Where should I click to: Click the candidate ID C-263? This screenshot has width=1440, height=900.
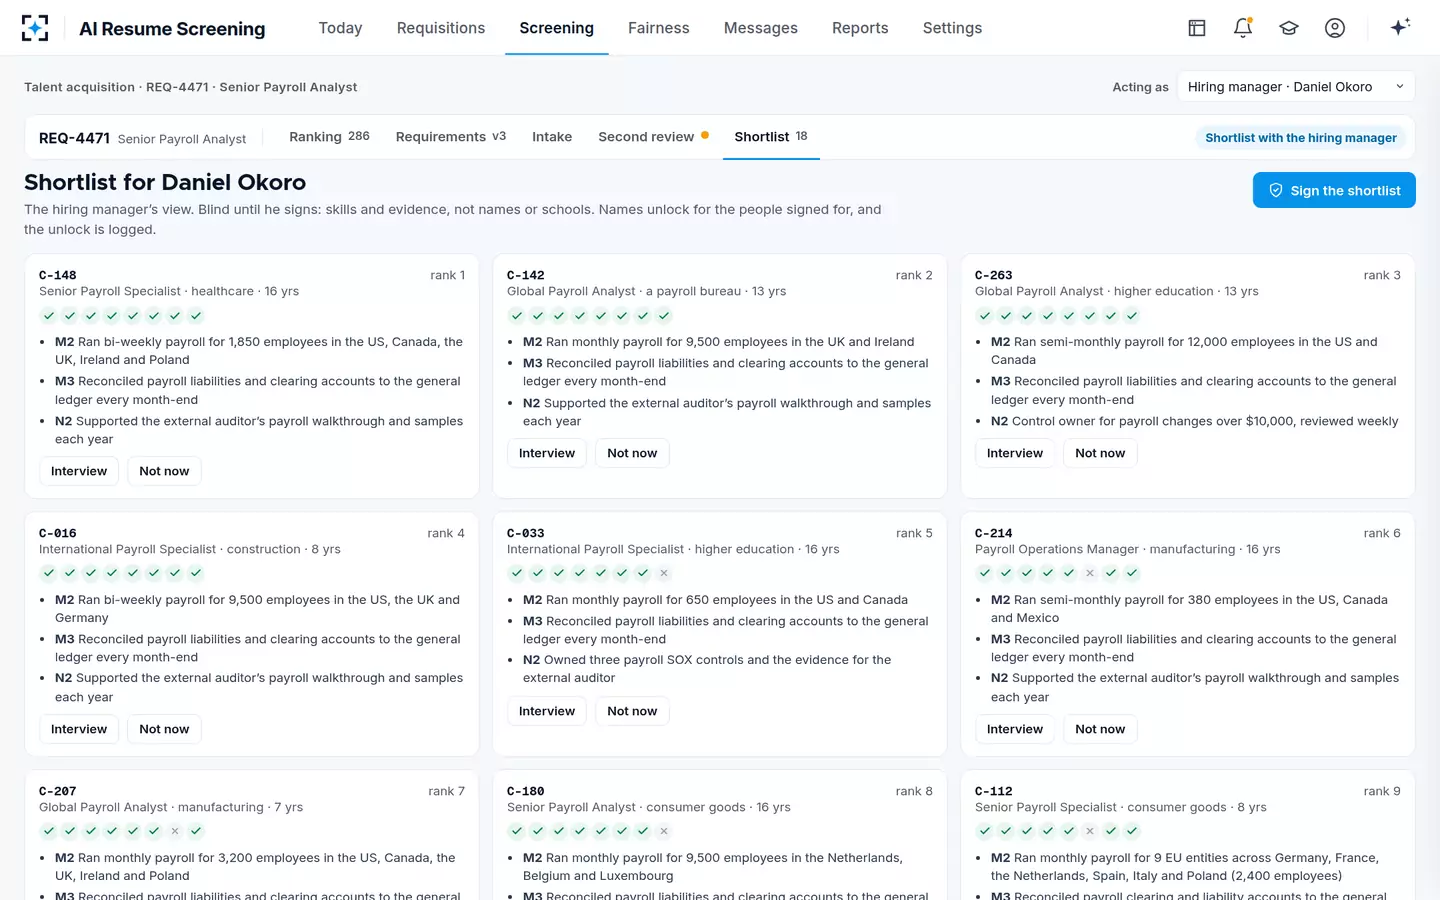point(994,275)
